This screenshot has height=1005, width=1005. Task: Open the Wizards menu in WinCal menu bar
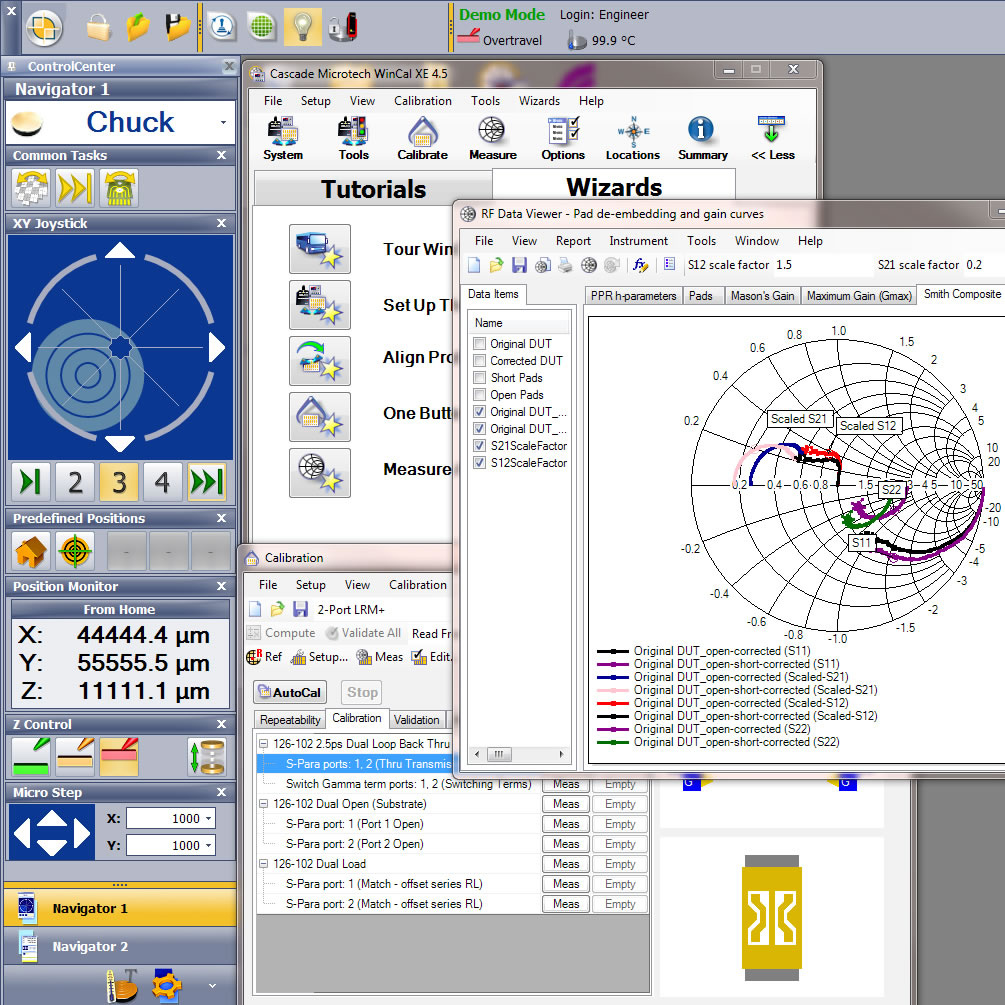click(x=539, y=101)
